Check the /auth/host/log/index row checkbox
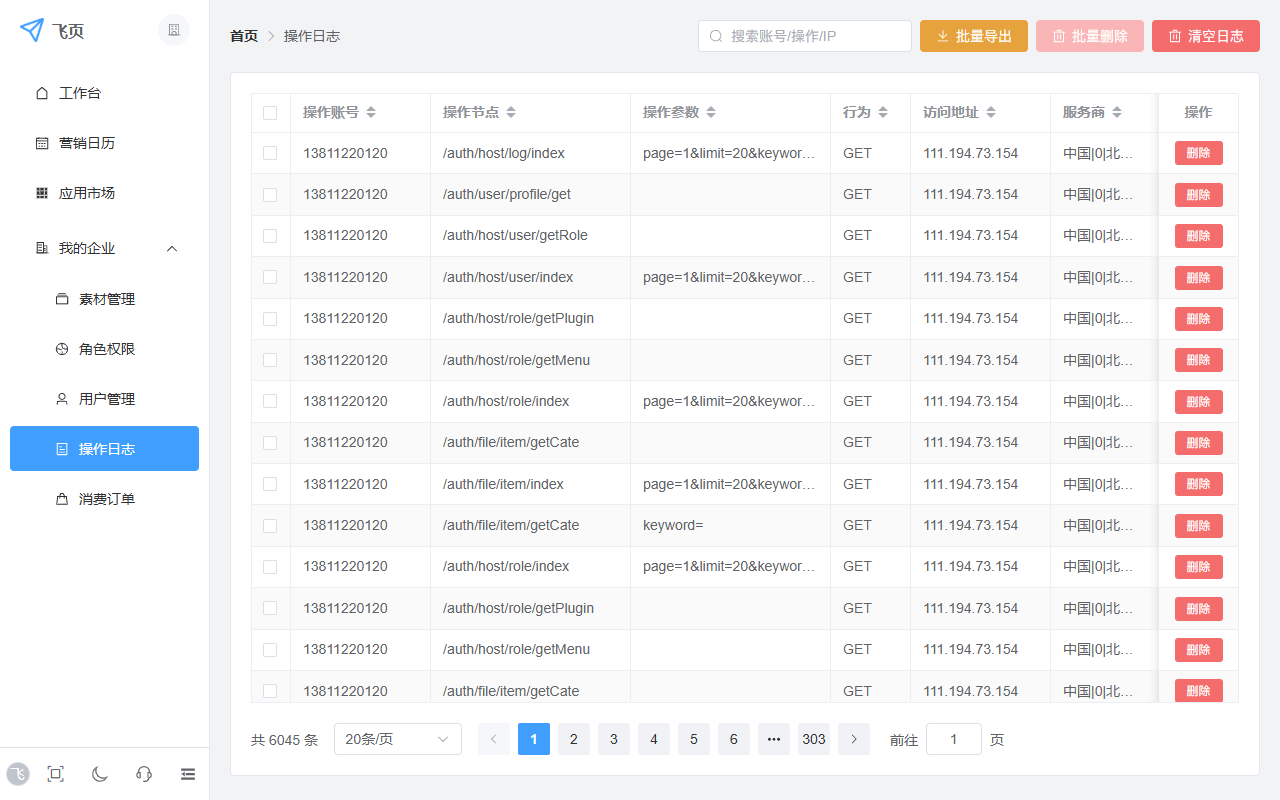The width and height of the screenshot is (1280, 800). click(270, 153)
